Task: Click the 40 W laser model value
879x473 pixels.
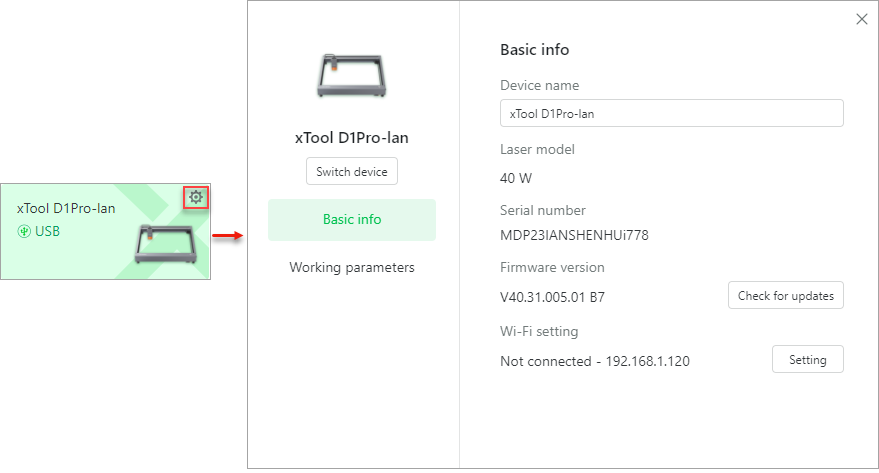Action: point(516,178)
